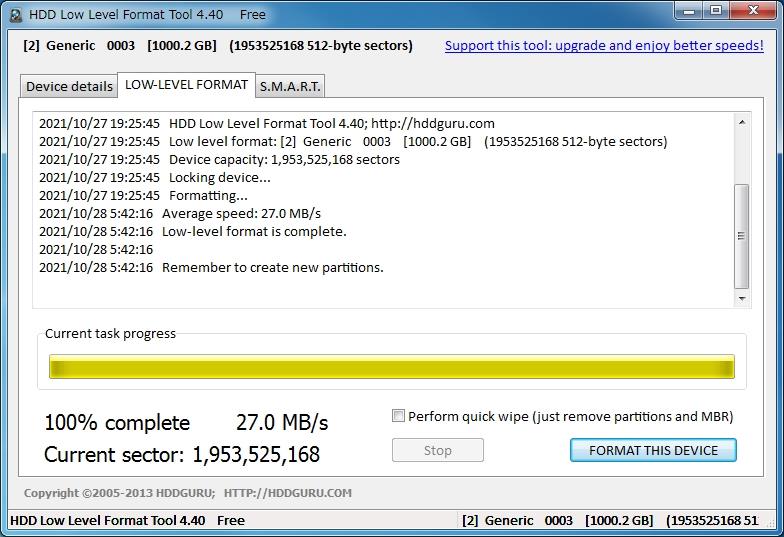Open the Device details tab
The width and height of the screenshot is (784, 537).
[69, 86]
